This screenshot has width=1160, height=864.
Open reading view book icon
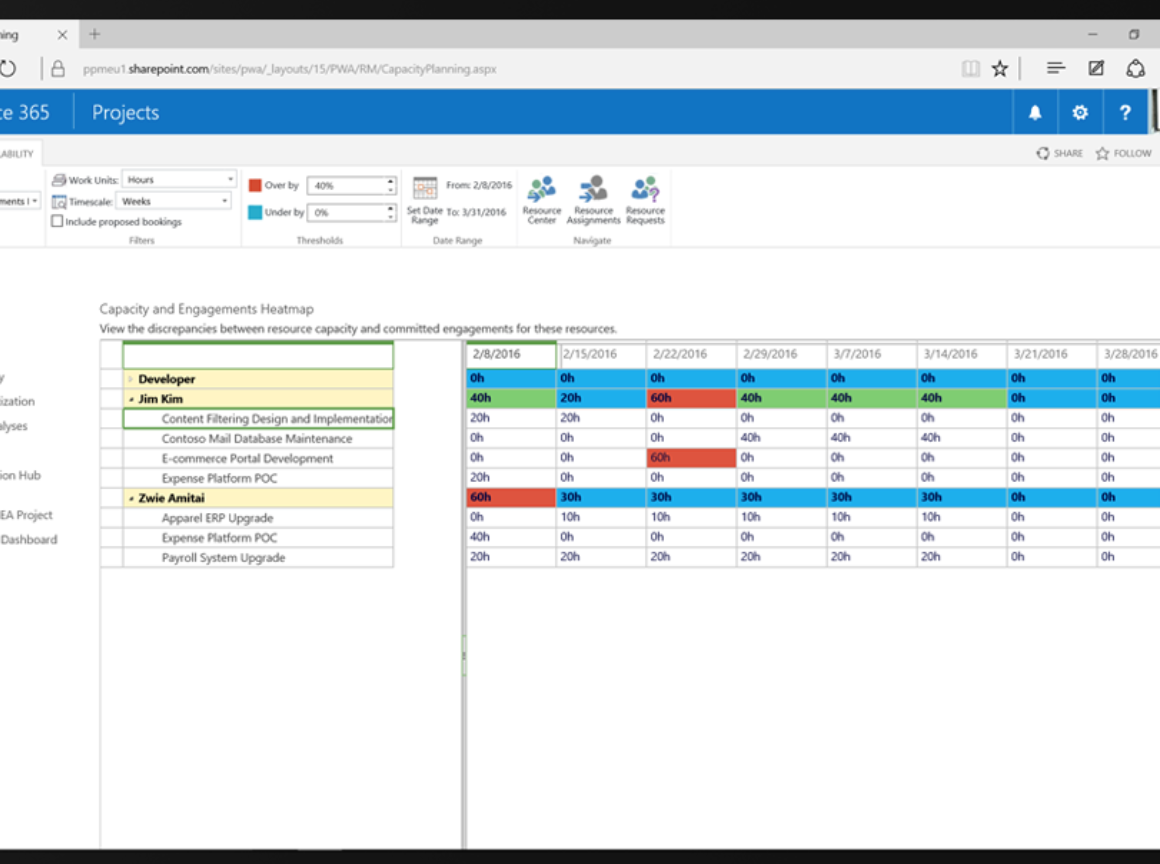point(971,69)
